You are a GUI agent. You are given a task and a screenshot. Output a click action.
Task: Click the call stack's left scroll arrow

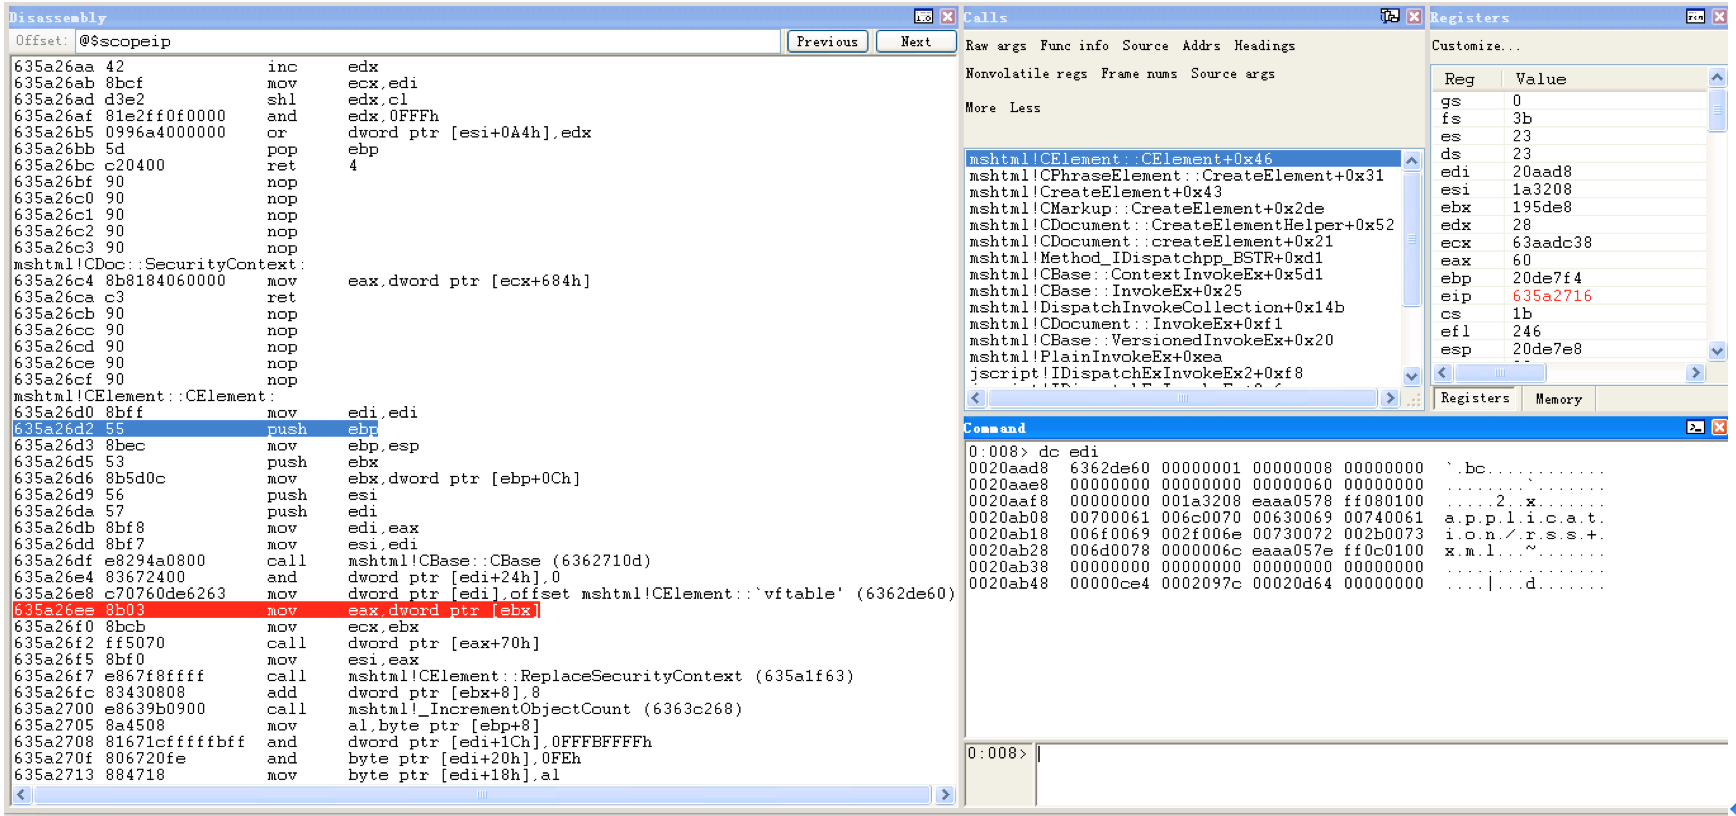pos(976,398)
